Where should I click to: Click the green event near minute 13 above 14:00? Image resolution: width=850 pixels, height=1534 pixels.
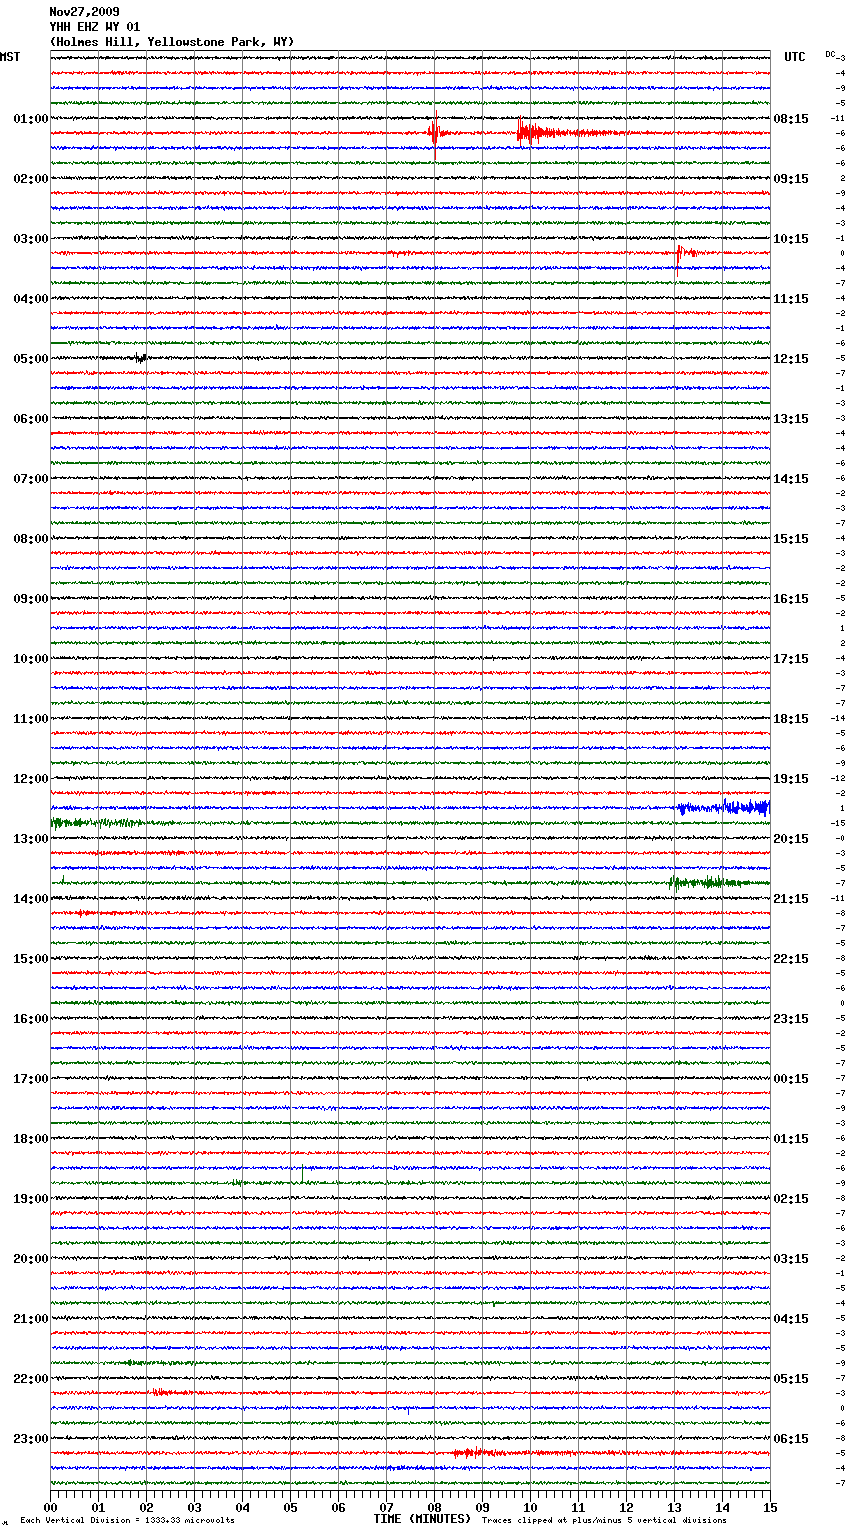[x=708, y=882]
